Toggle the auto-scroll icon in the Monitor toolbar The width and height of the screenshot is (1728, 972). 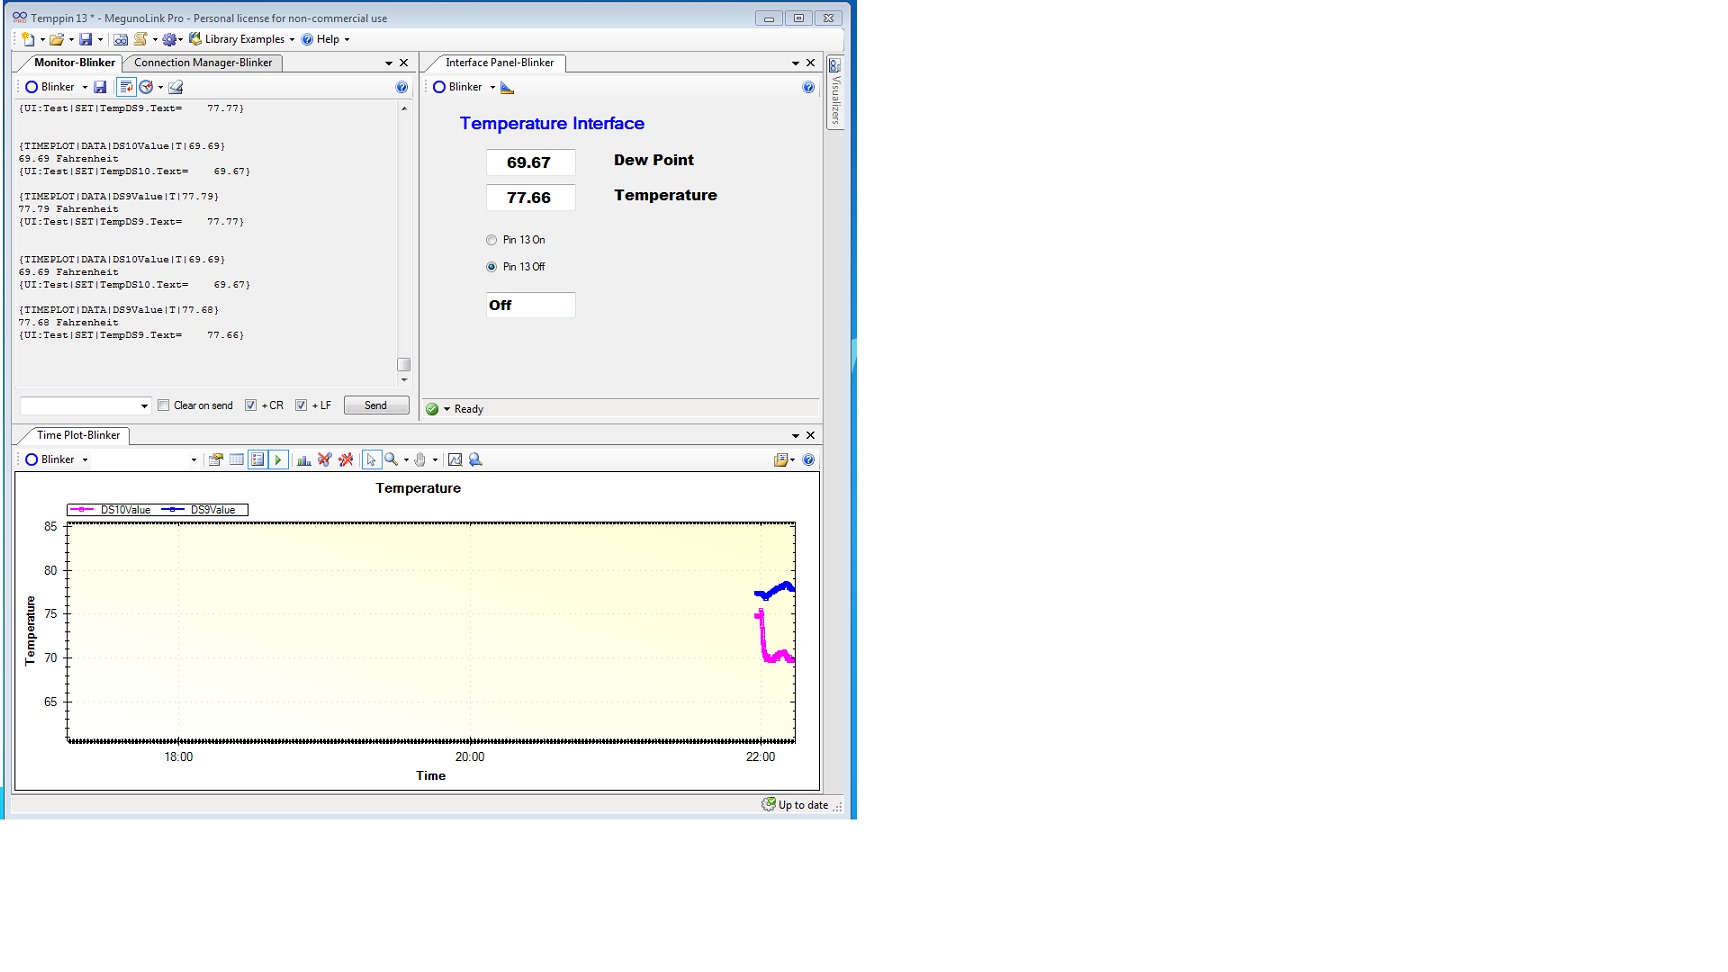point(126,87)
